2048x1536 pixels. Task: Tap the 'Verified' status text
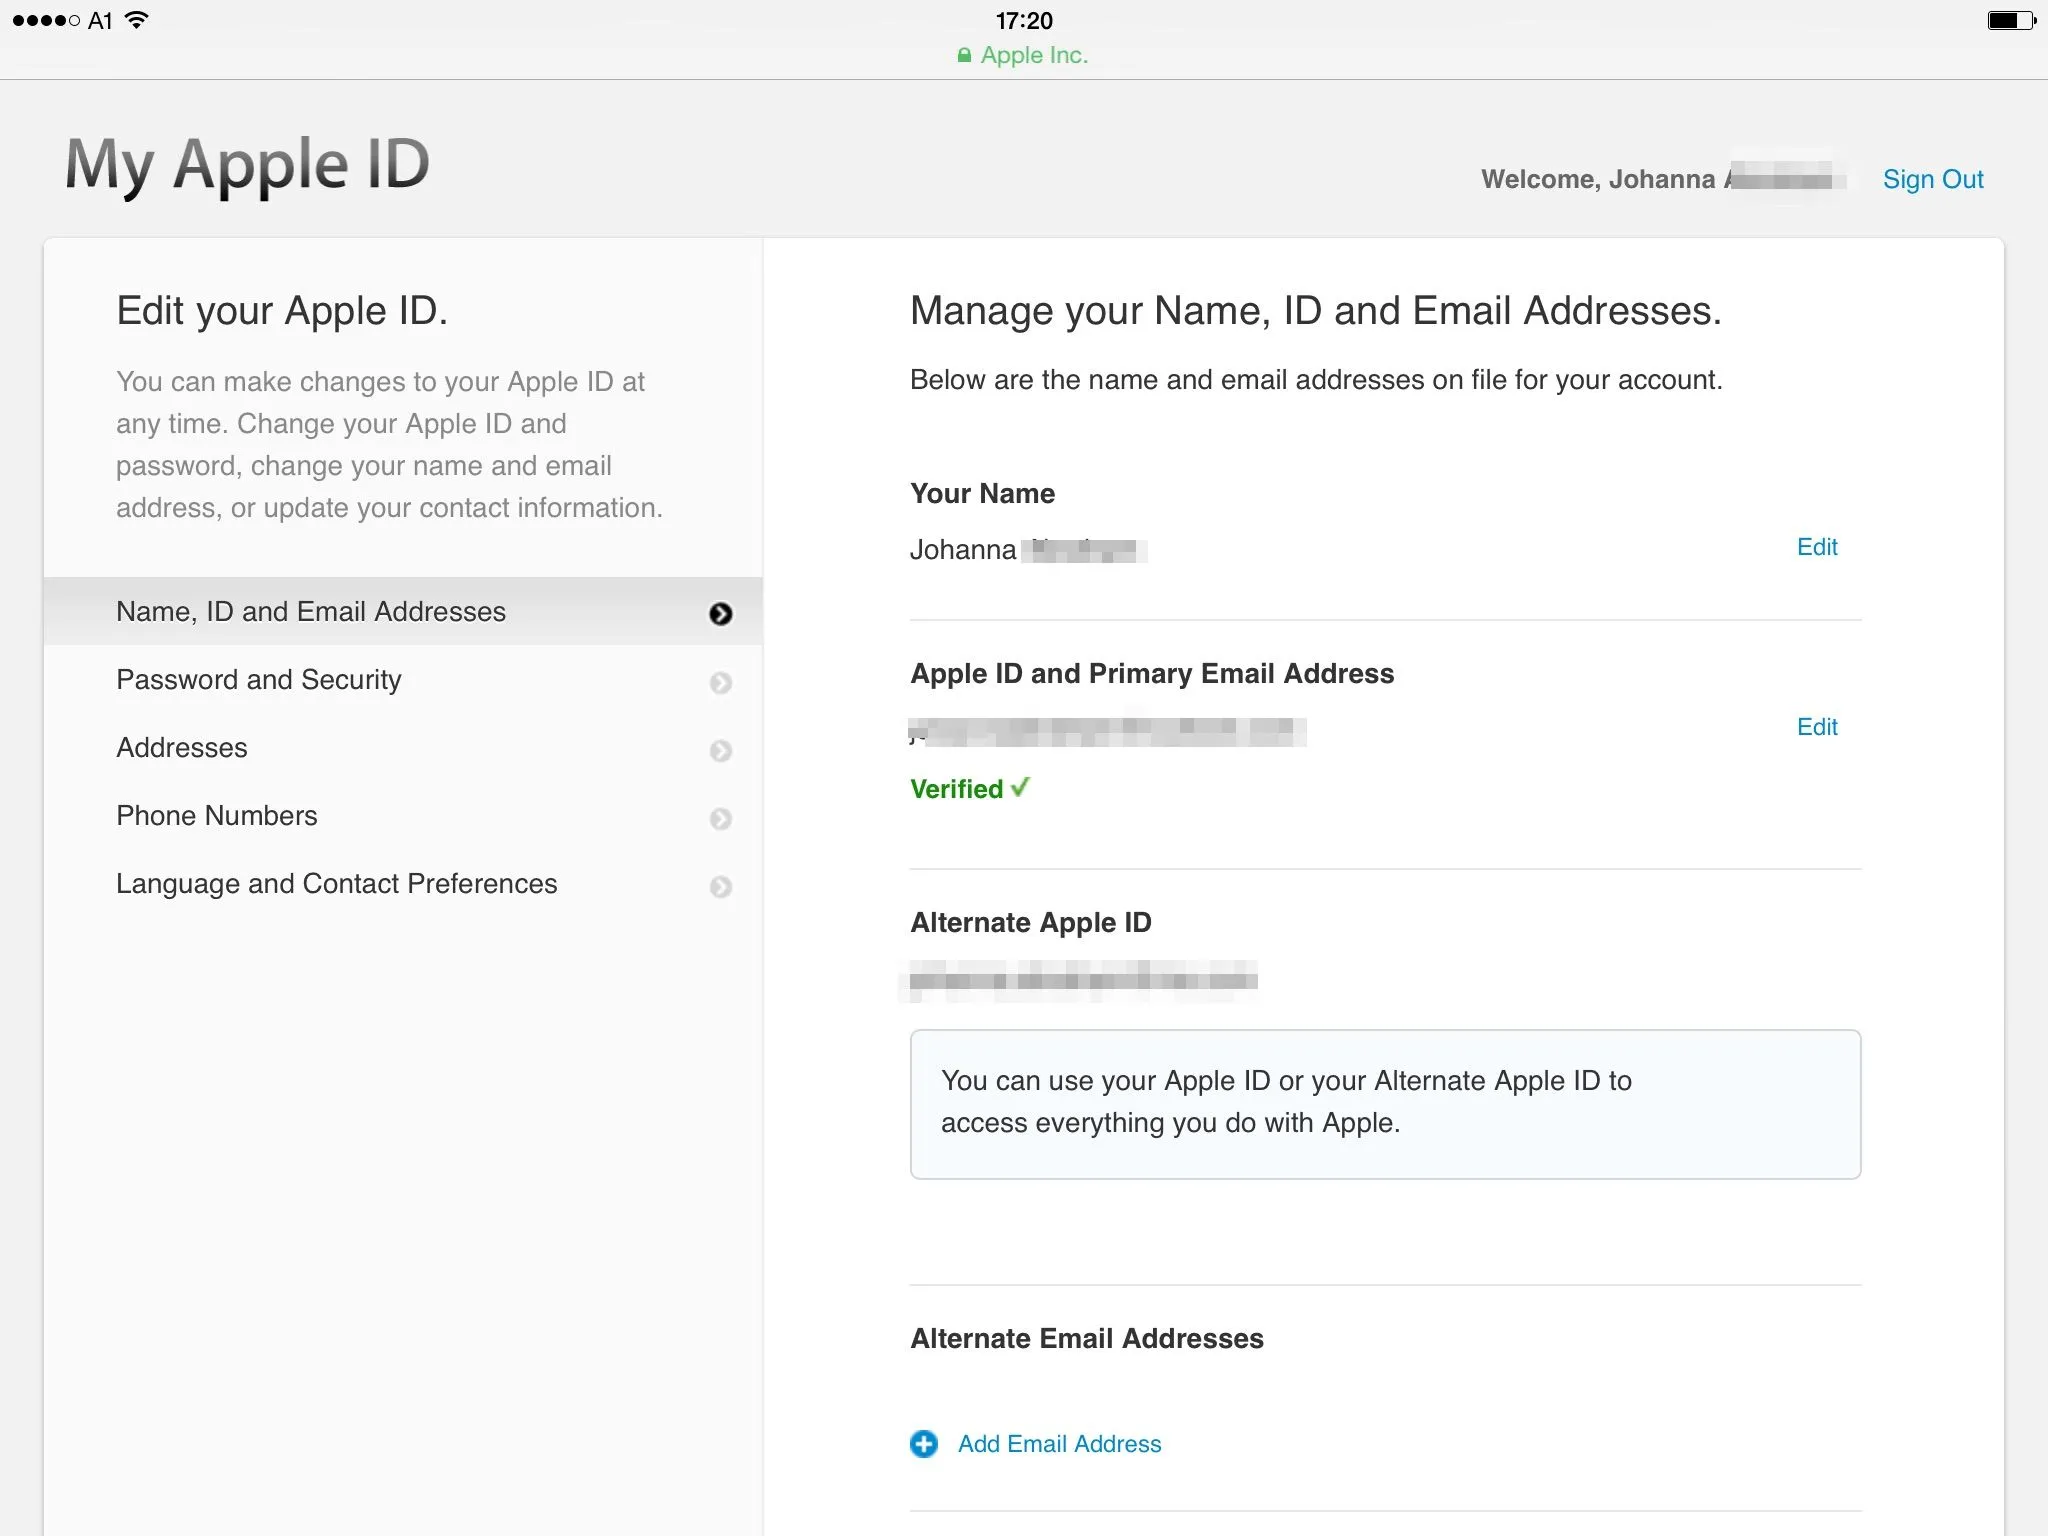click(x=956, y=789)
